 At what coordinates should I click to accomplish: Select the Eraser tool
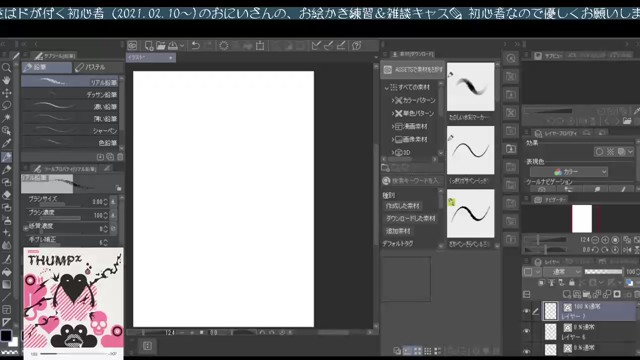click(6, 195)
